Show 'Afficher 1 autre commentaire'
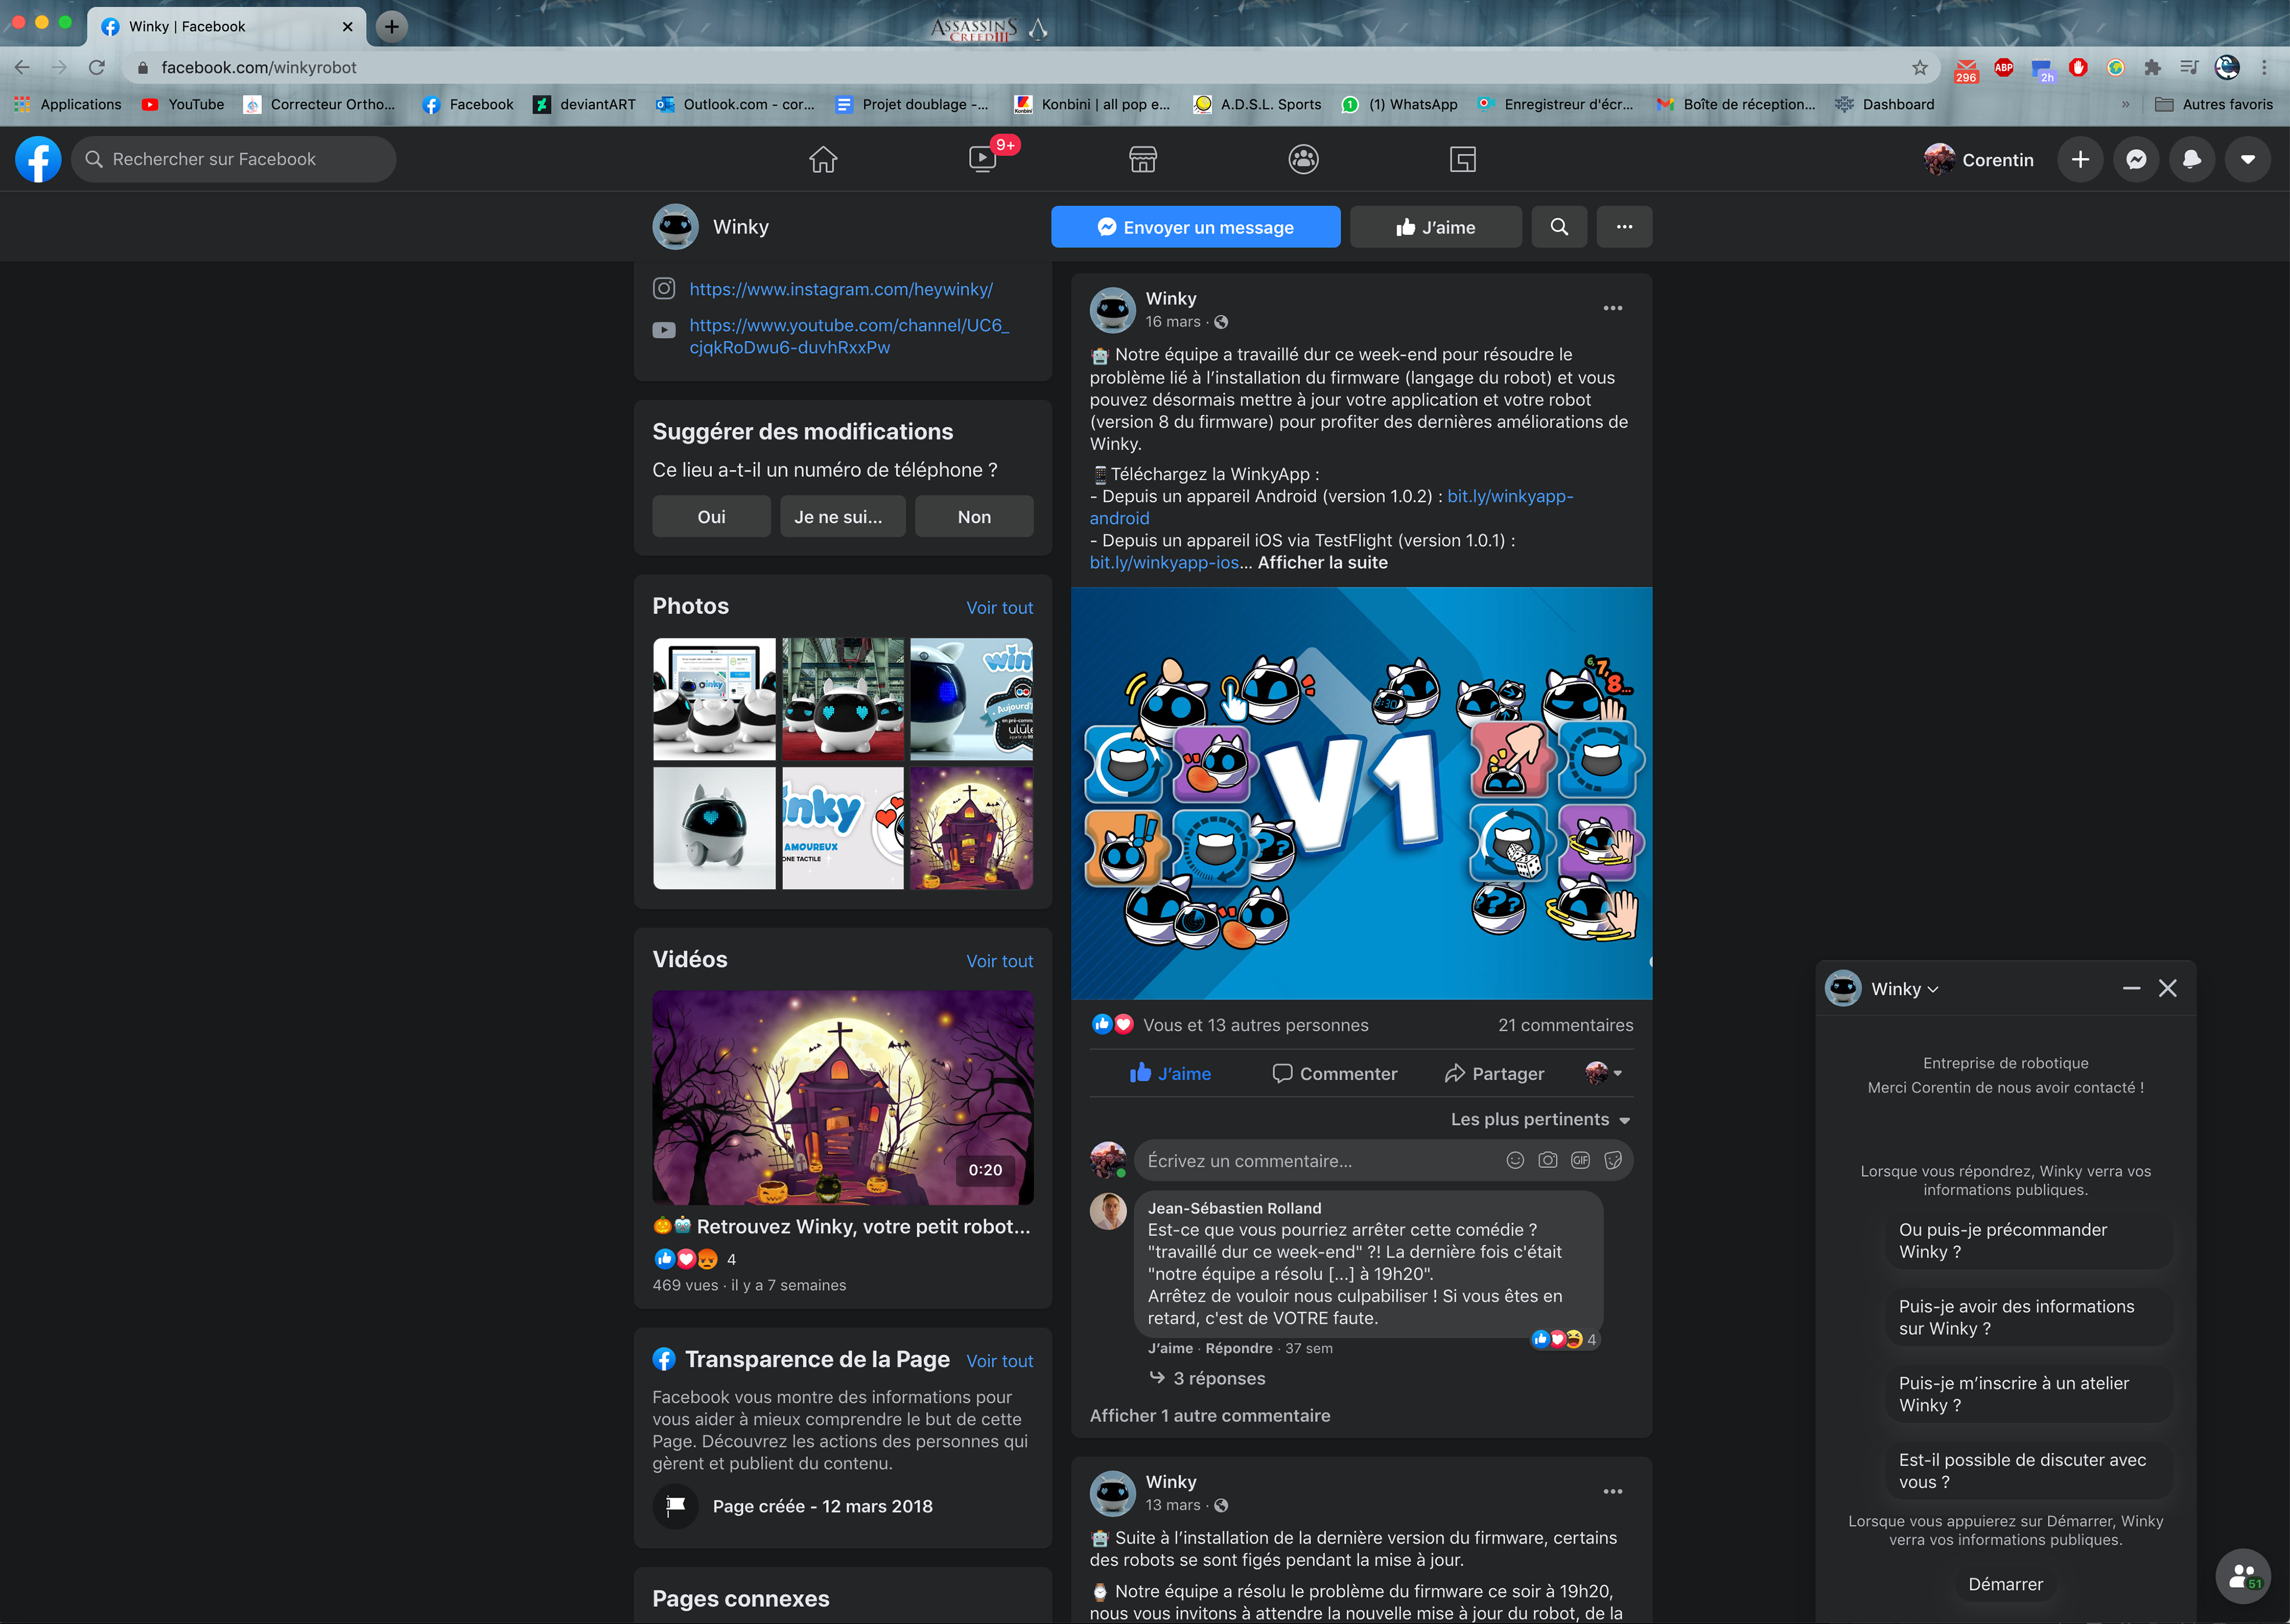Viewport: 2290px width, 1624px height. click(x=1210, y=1415)
